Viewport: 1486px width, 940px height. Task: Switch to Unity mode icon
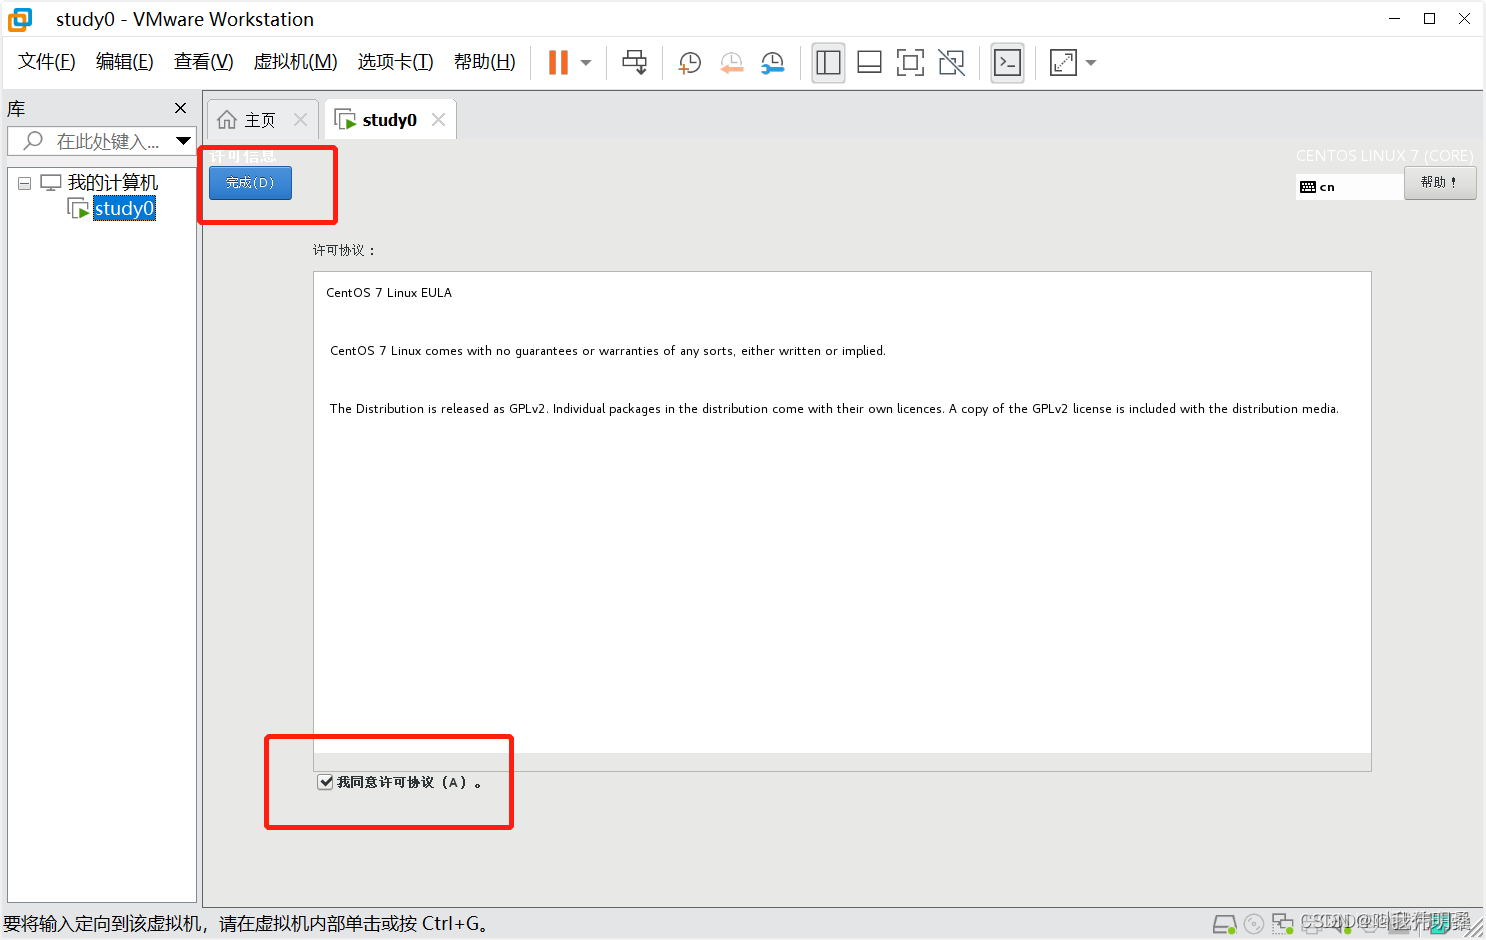pyautogui.click(x=952, y=63)
